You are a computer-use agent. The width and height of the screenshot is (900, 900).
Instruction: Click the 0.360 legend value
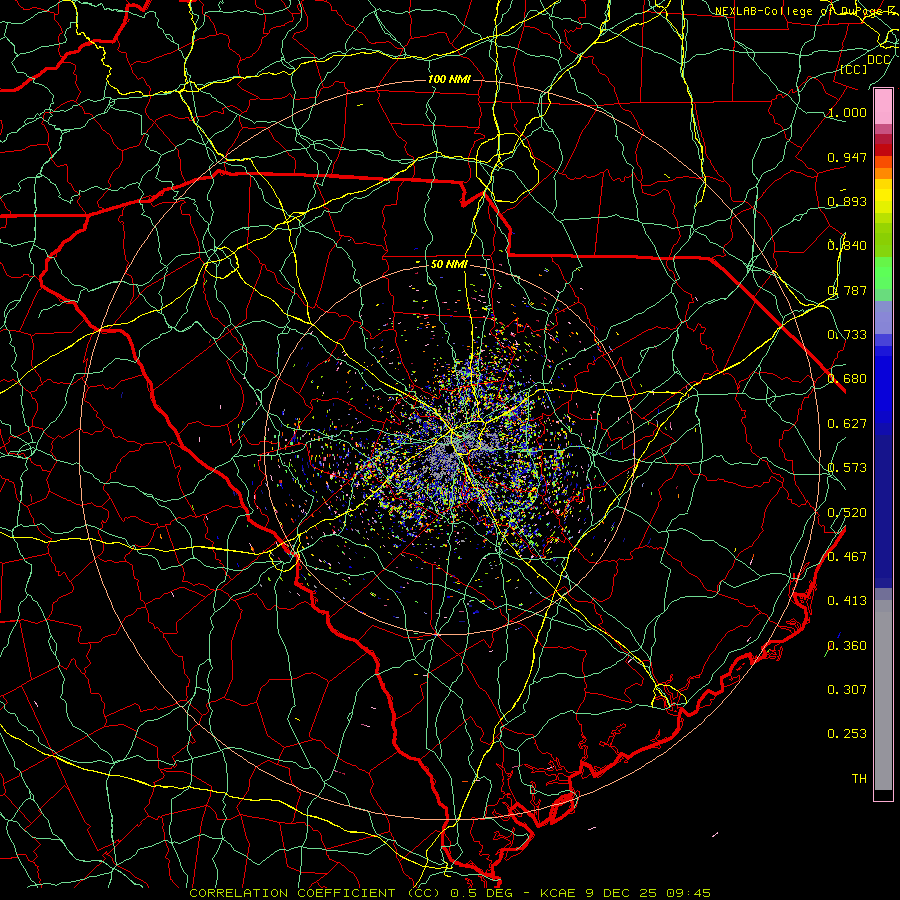point(847,646)
